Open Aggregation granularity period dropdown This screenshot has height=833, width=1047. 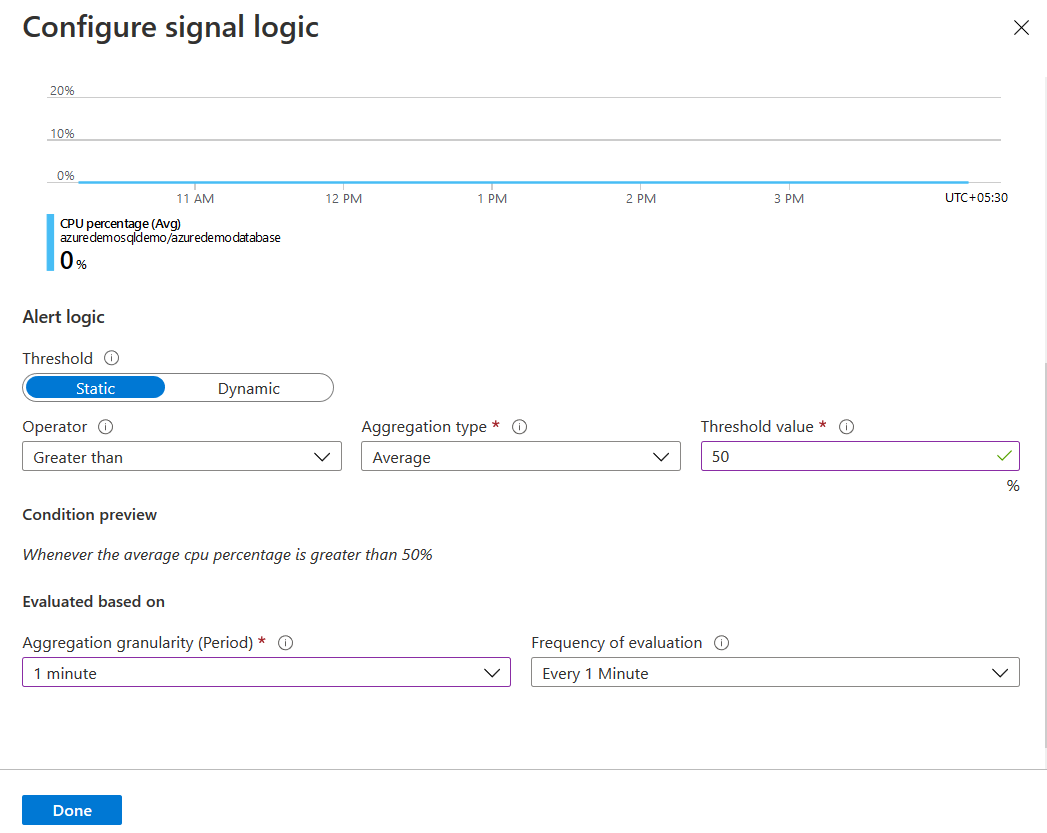266,673
